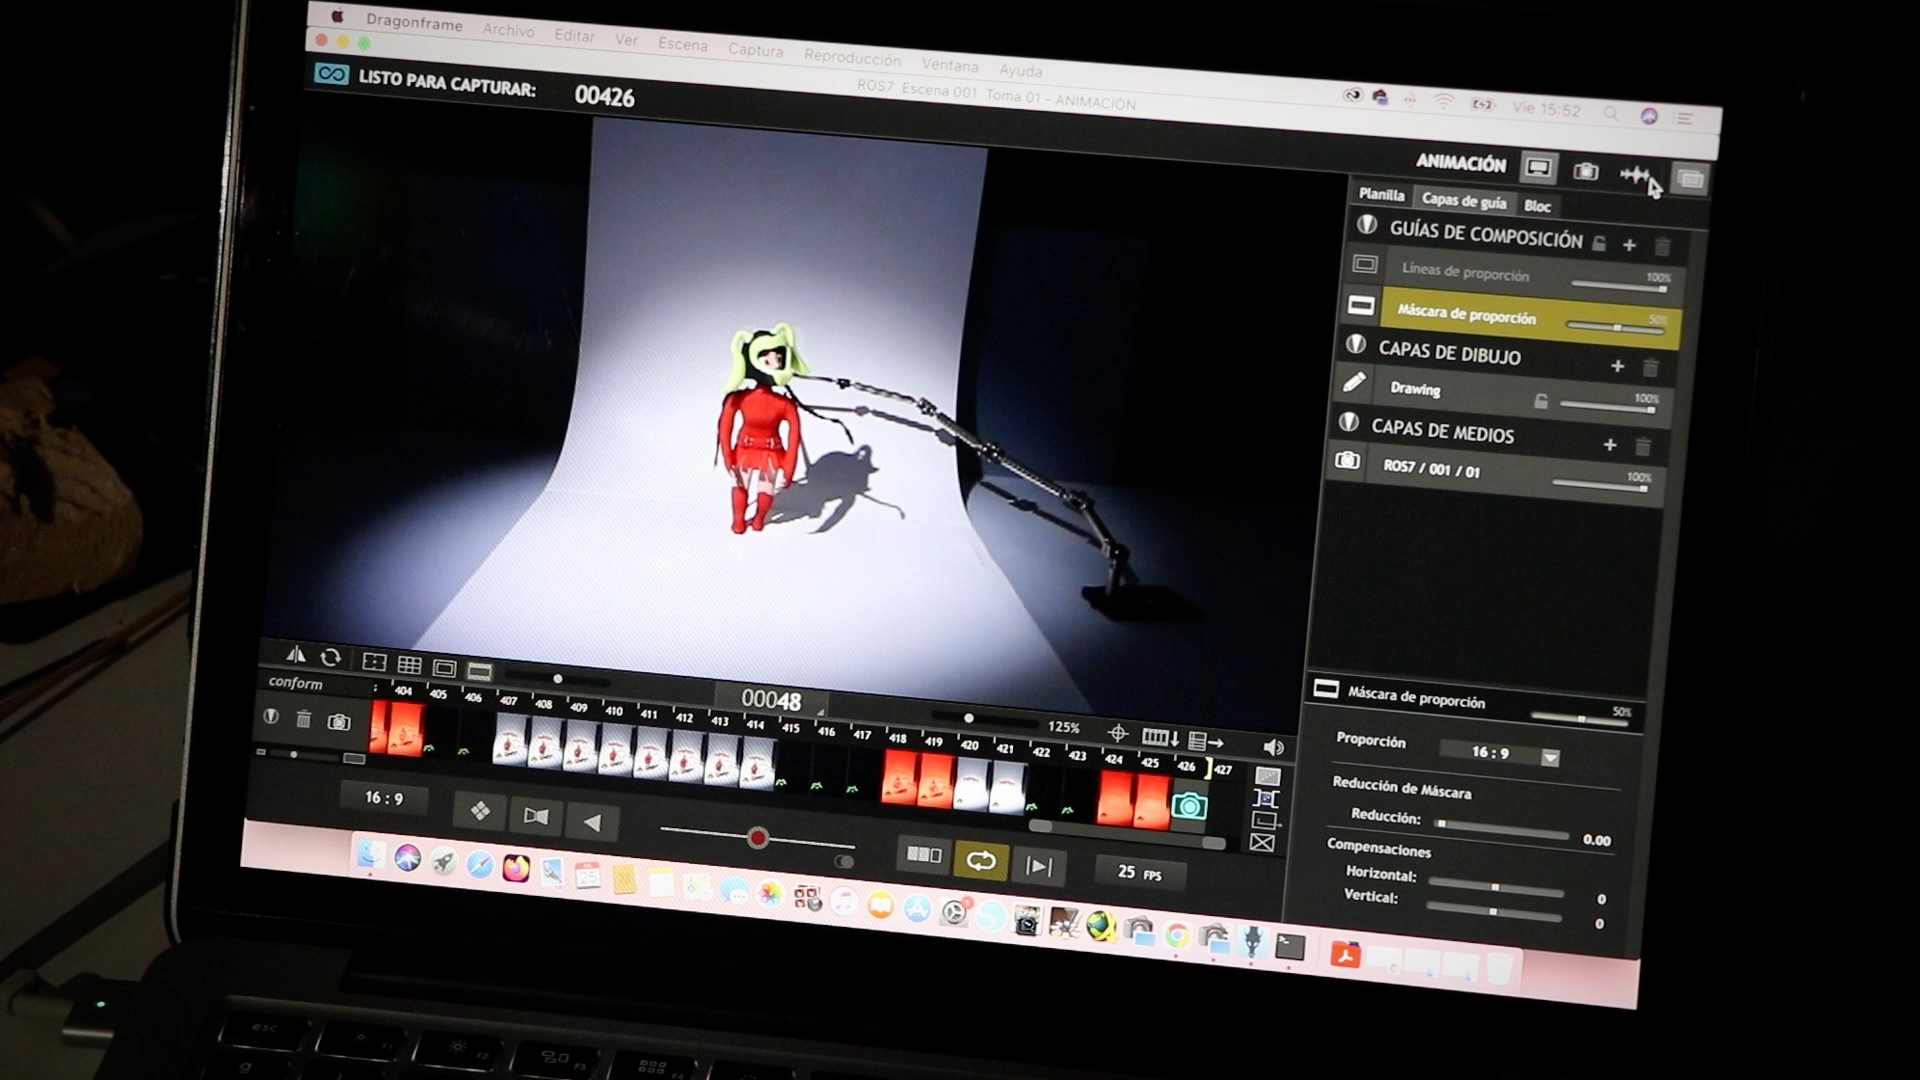Toggle the Capas de Dibujo group visibility

1356,345
